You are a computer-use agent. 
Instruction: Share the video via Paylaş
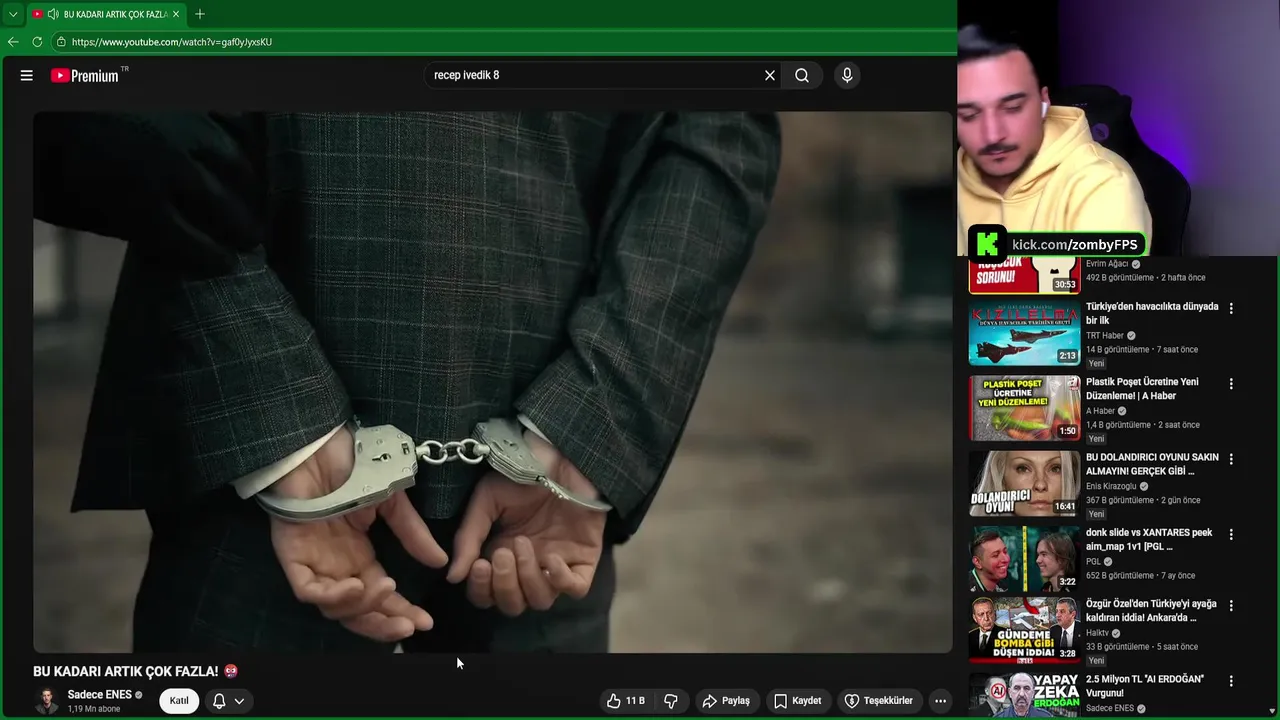coord(726,701)
